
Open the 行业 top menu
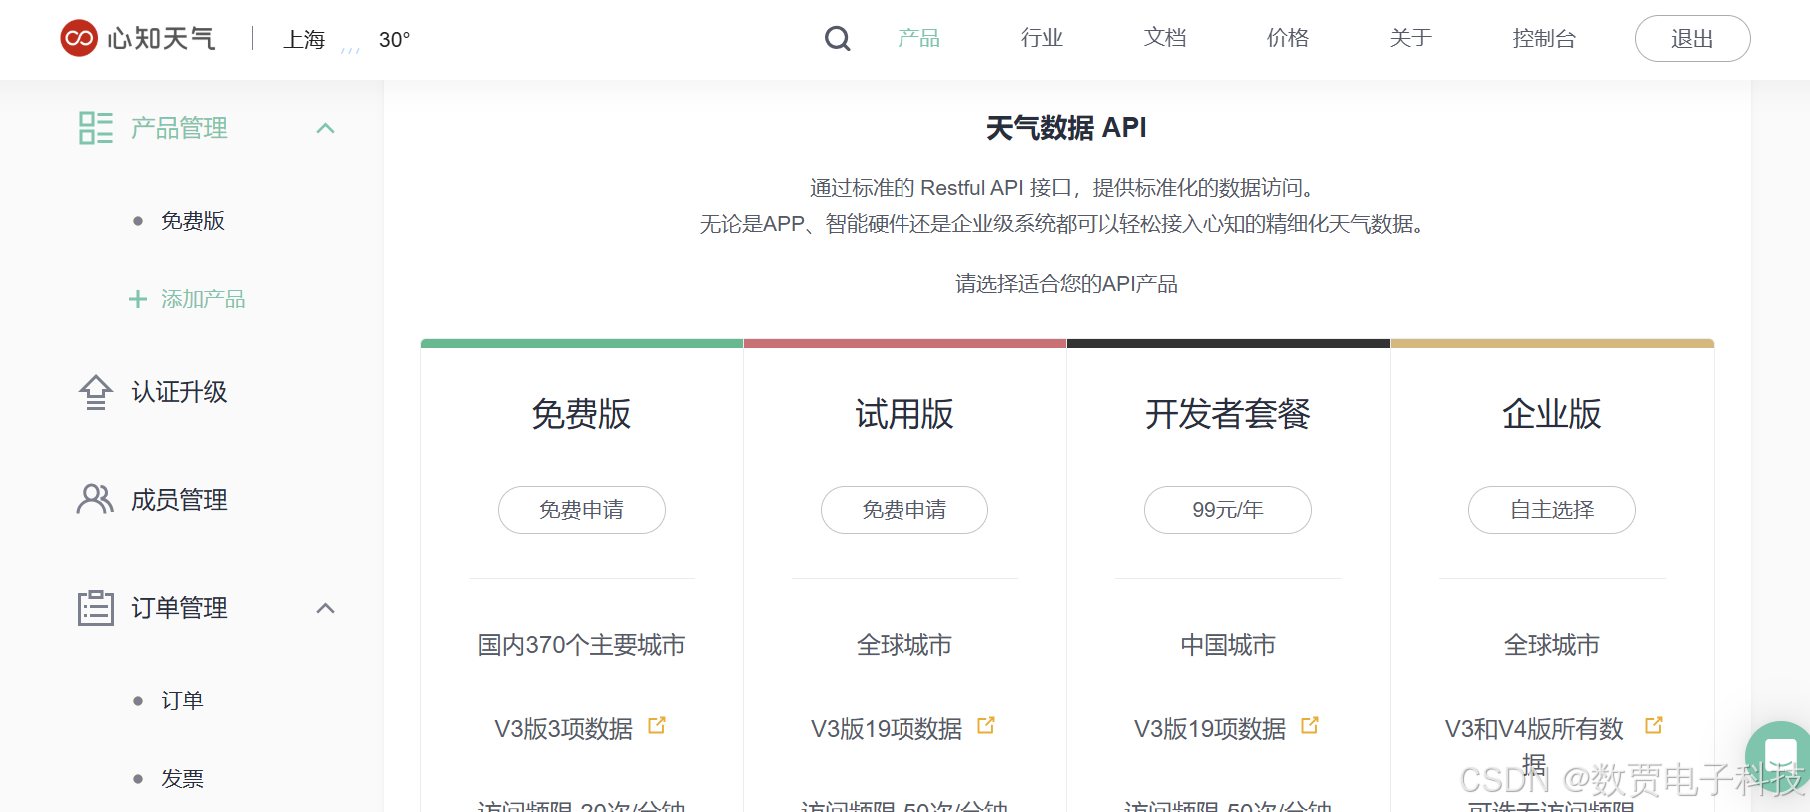pyautogui.click(x=1042, y=38)
